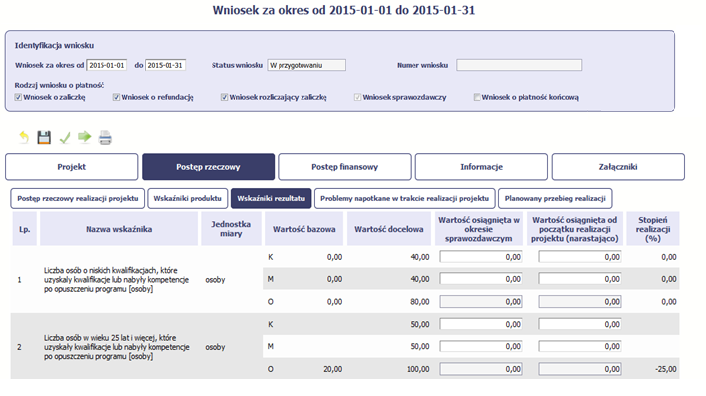
Task: Edit indicator 2 row M cumulative value
Action: pyautogui.click(x=580, y=346)
